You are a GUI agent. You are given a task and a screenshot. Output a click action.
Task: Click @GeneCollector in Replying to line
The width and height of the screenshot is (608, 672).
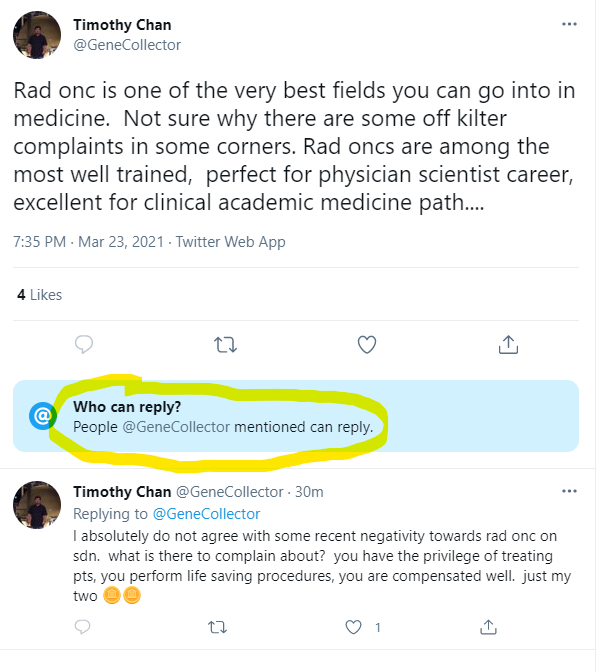tap(205, 514)
